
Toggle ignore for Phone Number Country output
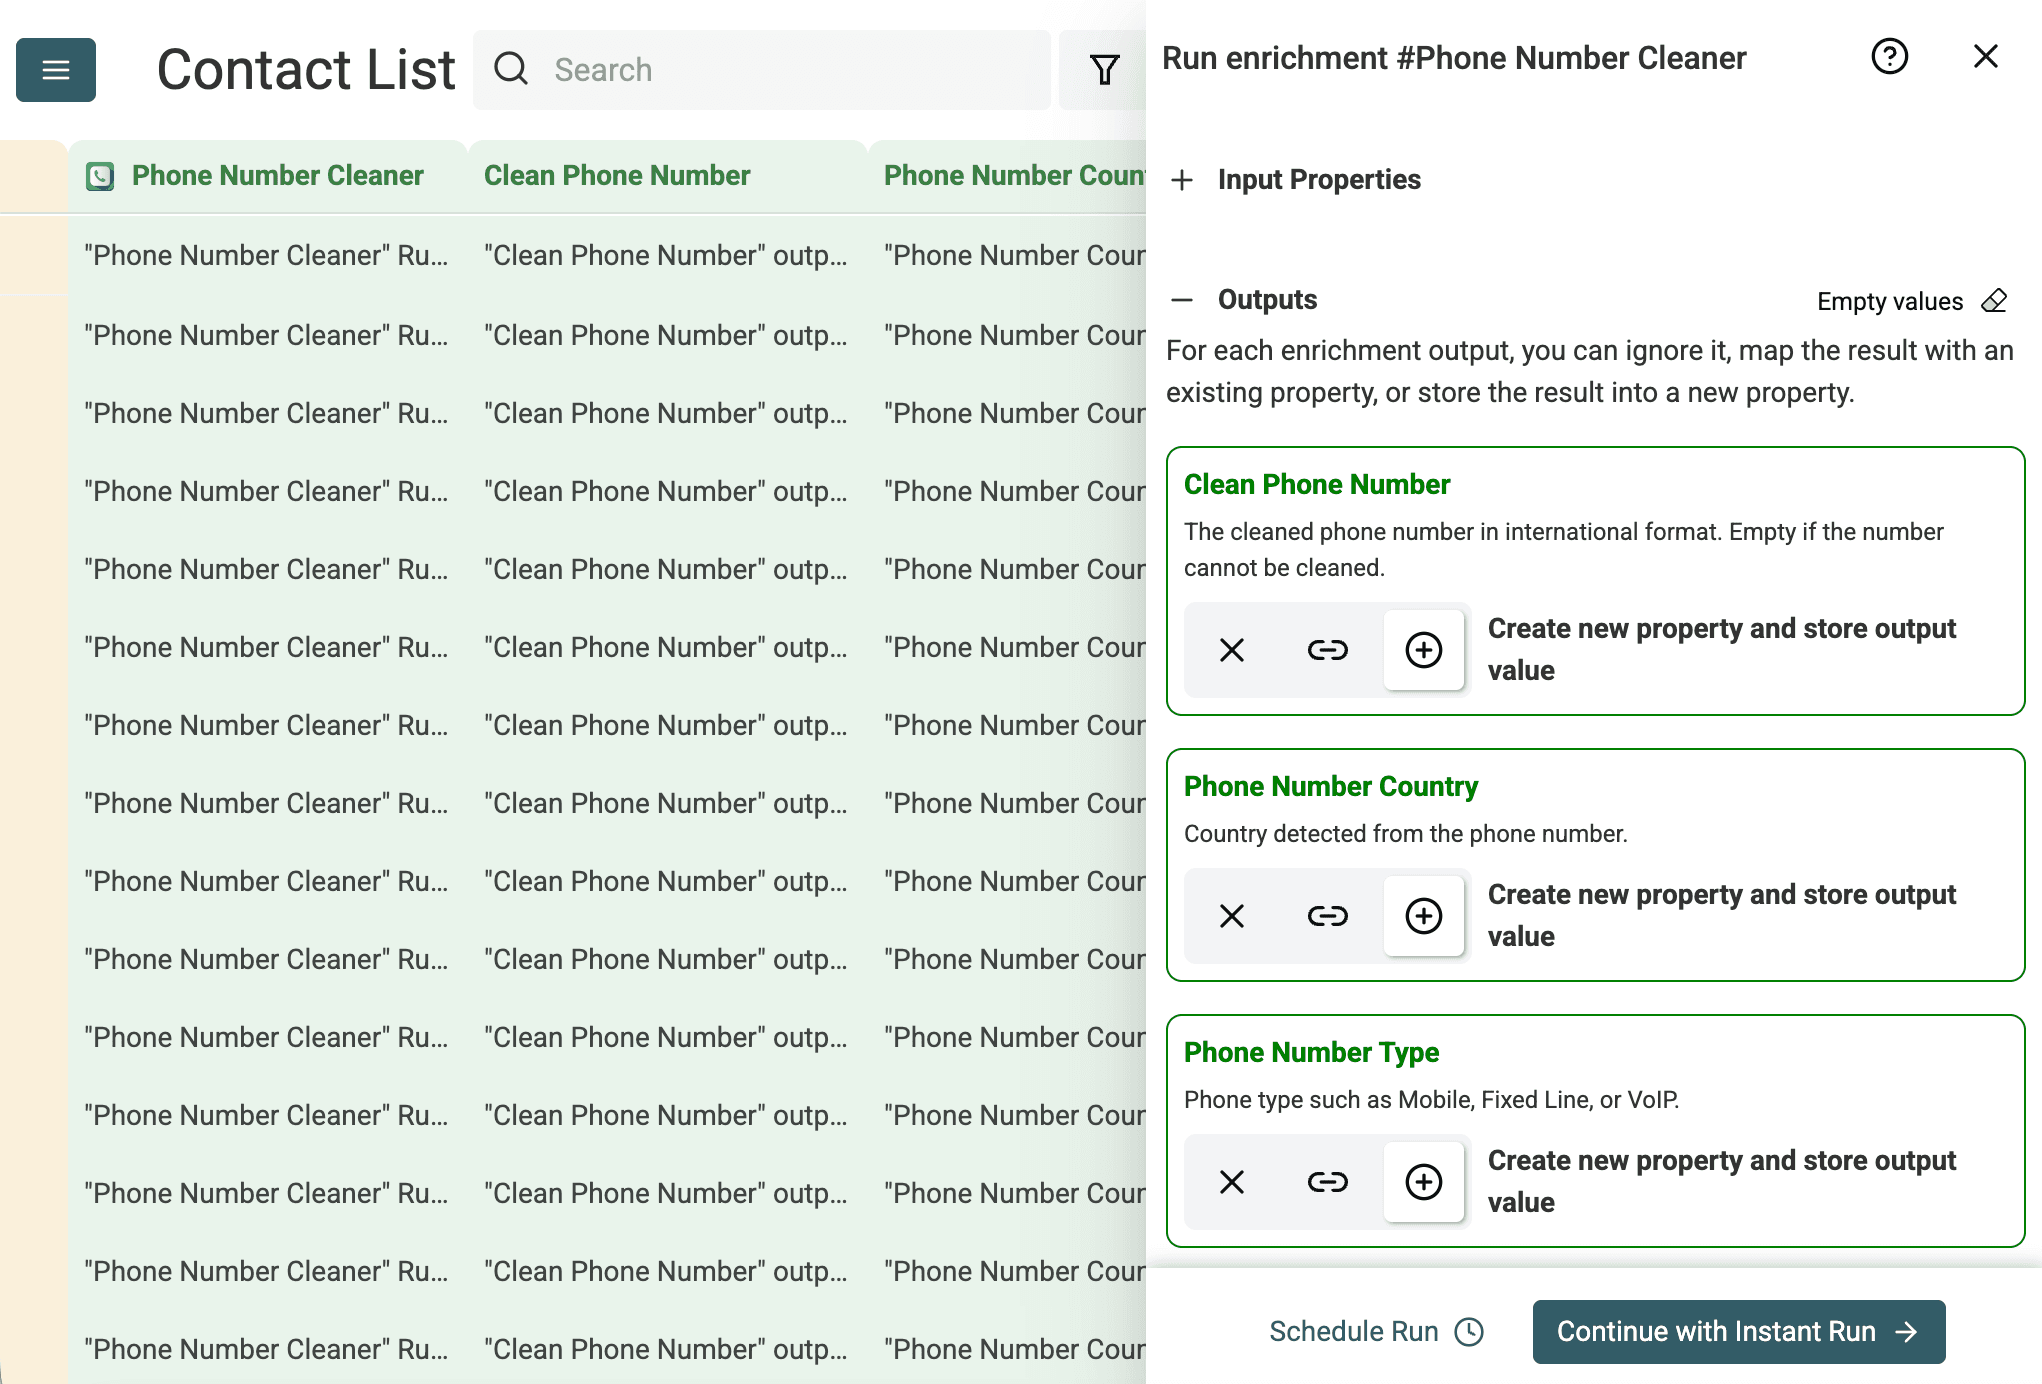[1229, 916]
